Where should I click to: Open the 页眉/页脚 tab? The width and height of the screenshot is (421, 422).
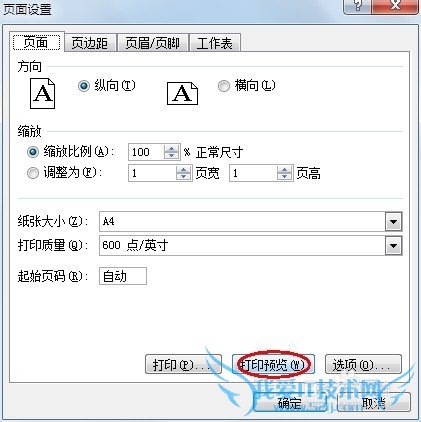[x=153, y=43]
